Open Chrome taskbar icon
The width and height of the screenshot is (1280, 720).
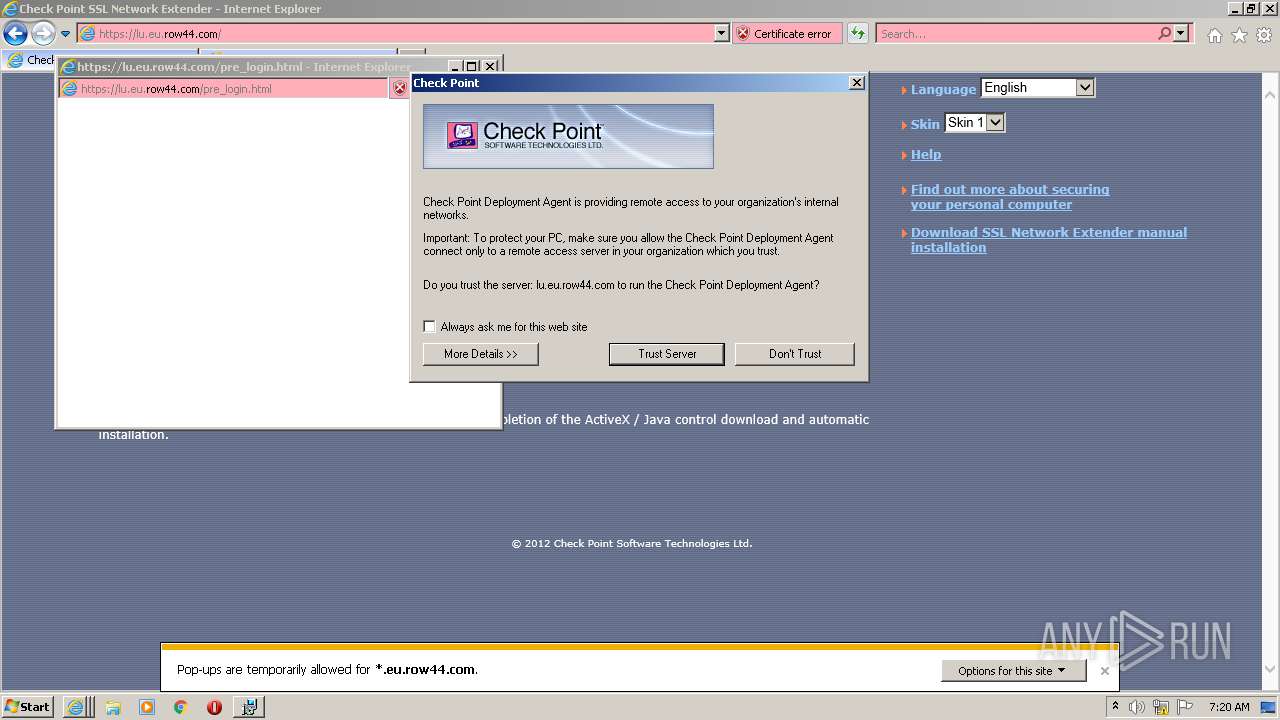pyautogui.click(x=180, y=707)
